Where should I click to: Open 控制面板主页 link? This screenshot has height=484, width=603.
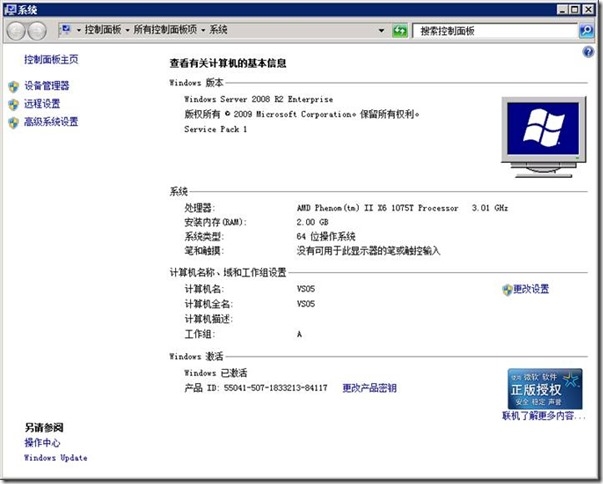click(51, 59)
